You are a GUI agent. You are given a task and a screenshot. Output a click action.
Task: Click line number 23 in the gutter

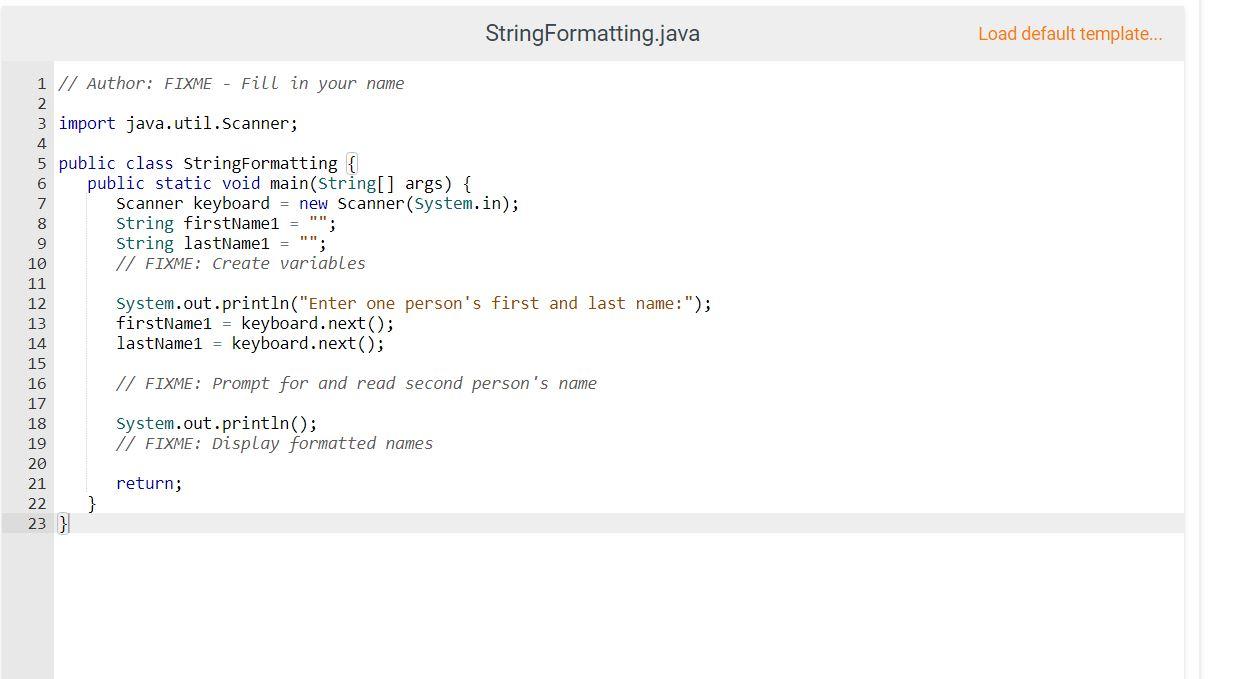point(36,523)
